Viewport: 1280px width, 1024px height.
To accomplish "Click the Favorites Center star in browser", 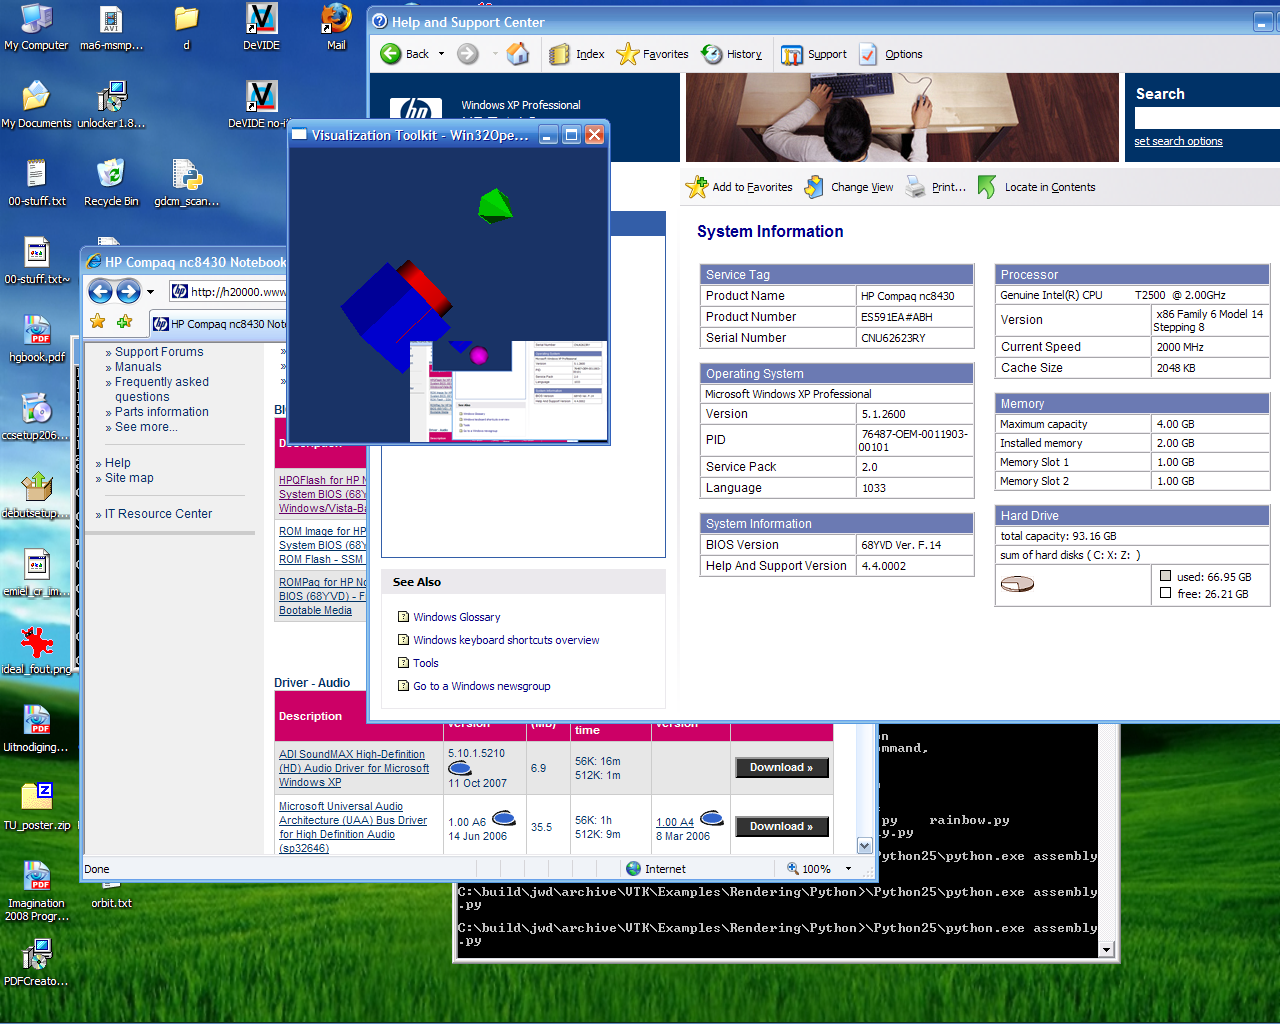I will pos(97,322).
